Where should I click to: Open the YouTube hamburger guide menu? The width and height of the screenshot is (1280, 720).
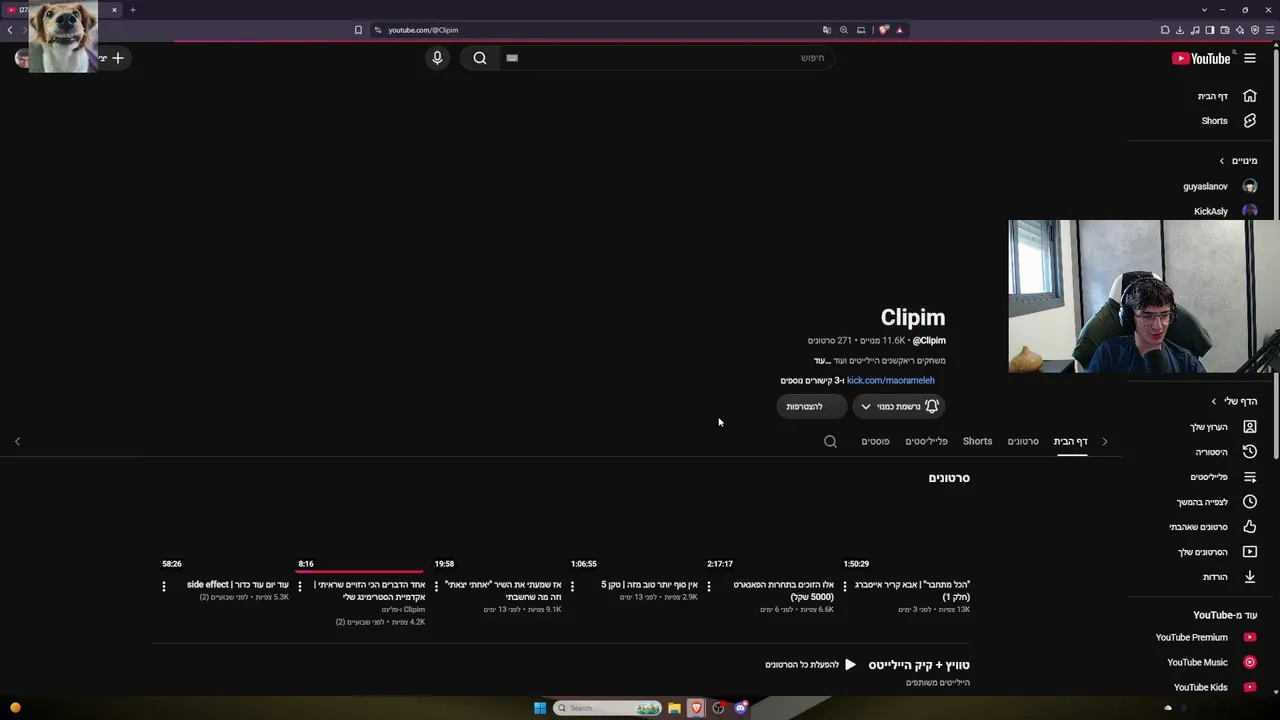point(1250,58)
